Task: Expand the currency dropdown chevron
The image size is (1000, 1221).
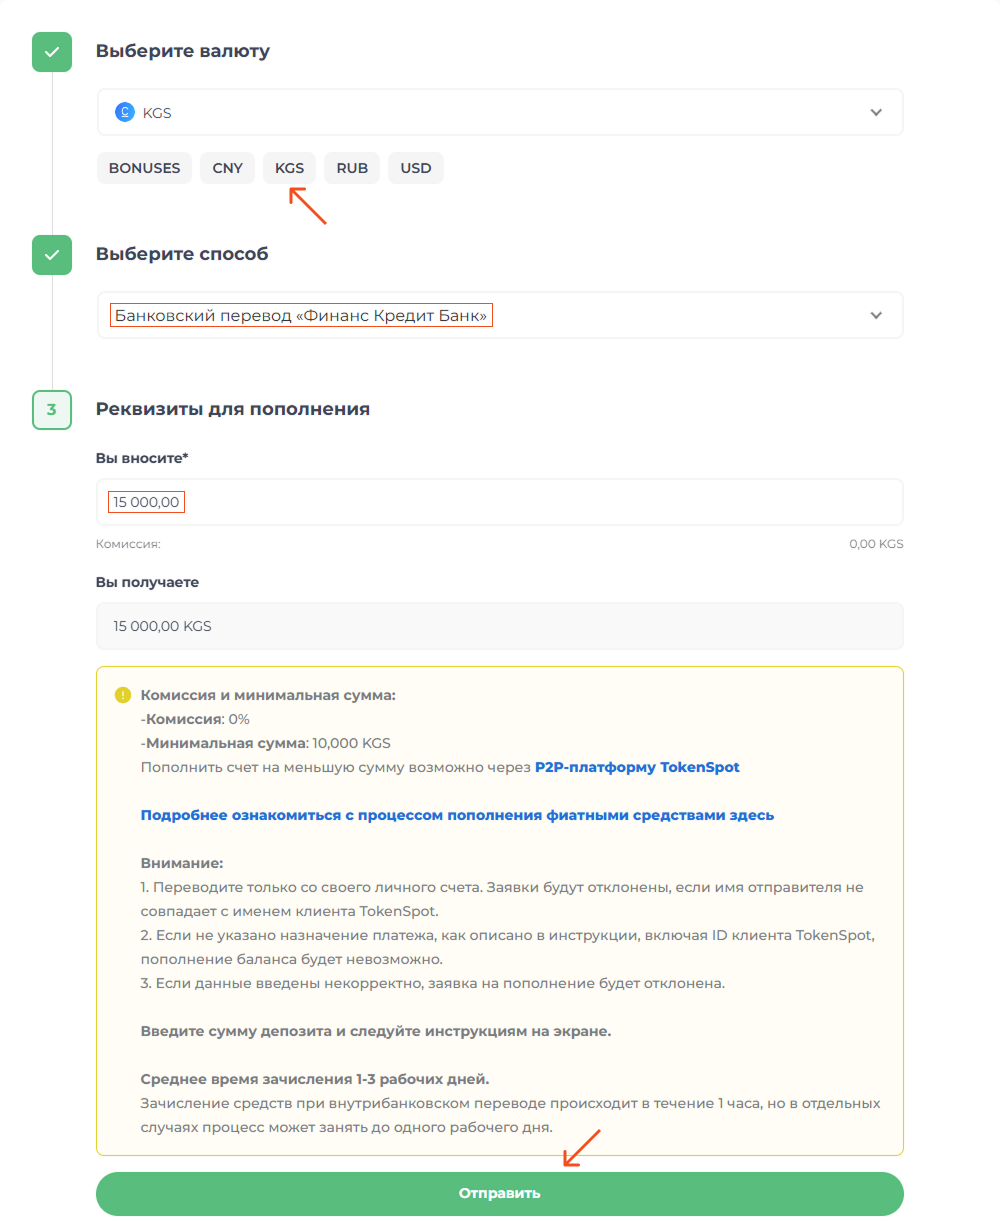Action: (x=876, y=112)
